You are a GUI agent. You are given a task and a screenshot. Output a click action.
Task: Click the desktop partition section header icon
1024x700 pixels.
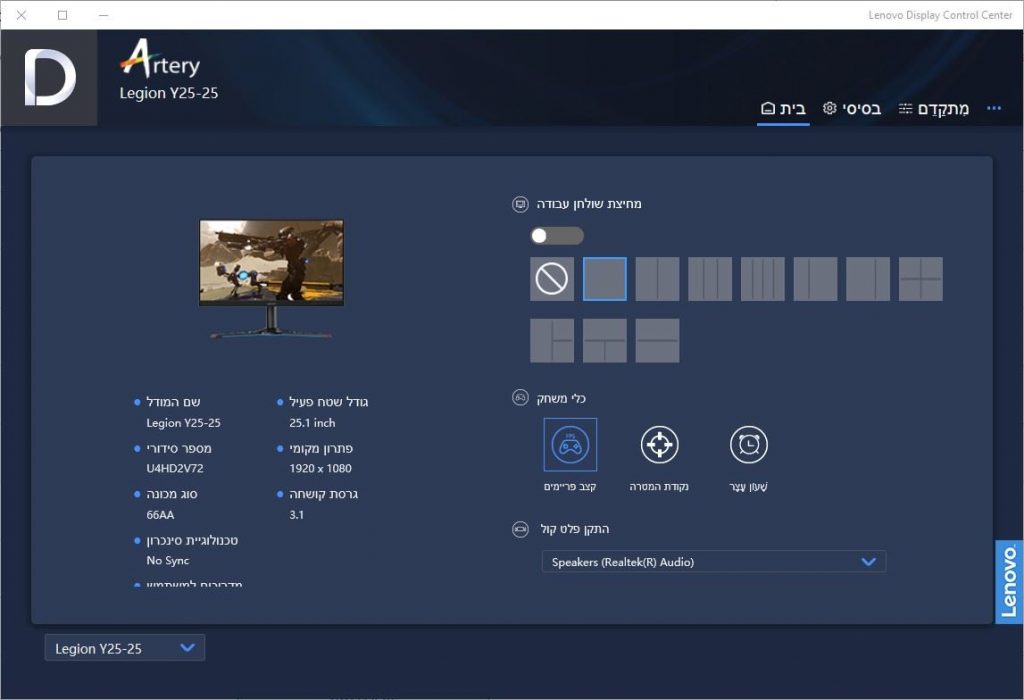pos(520,204)
